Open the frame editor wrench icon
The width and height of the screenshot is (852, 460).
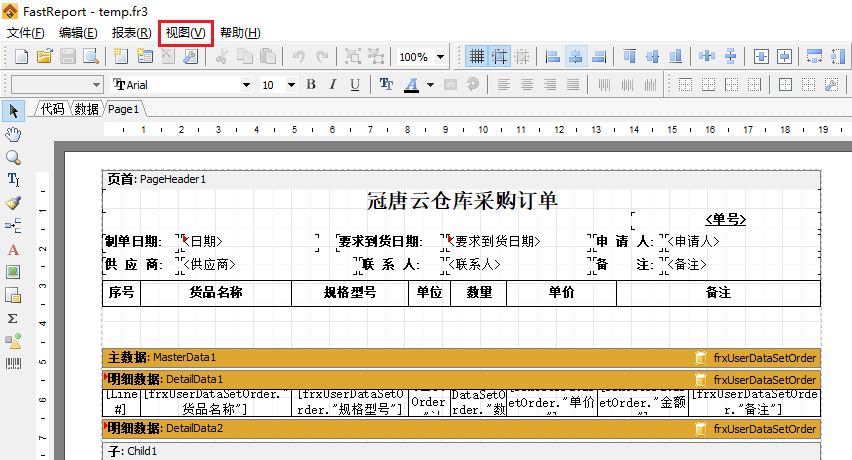click(x=831, y=85)
